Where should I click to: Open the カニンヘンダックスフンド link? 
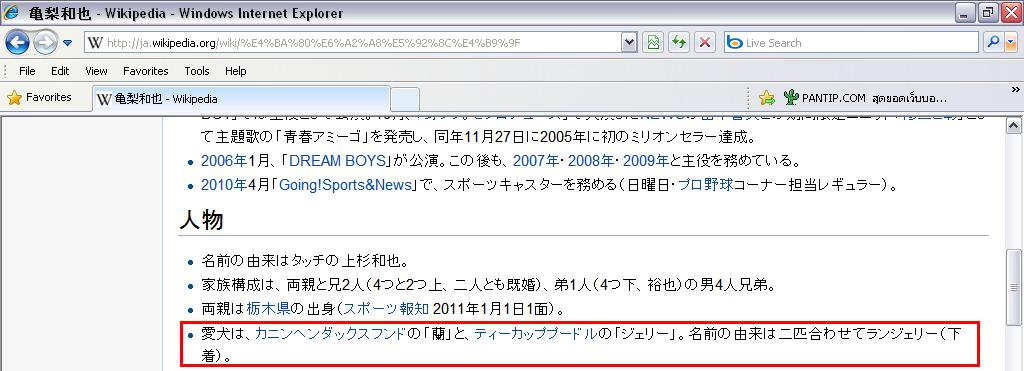330,334
